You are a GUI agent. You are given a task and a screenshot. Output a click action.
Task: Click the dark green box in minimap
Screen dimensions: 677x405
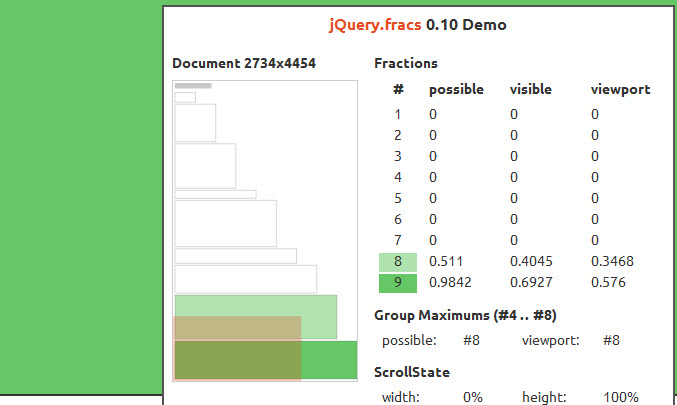(266, 360)
